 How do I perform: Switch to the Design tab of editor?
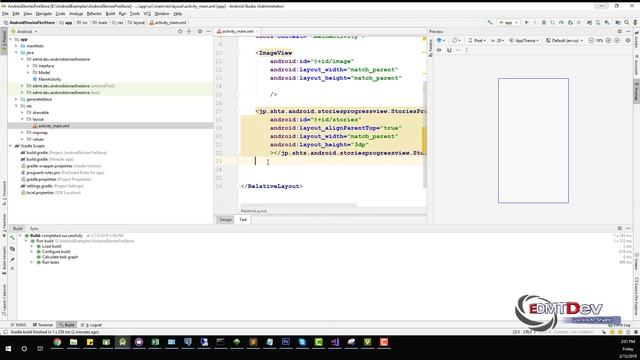point(225,220)
